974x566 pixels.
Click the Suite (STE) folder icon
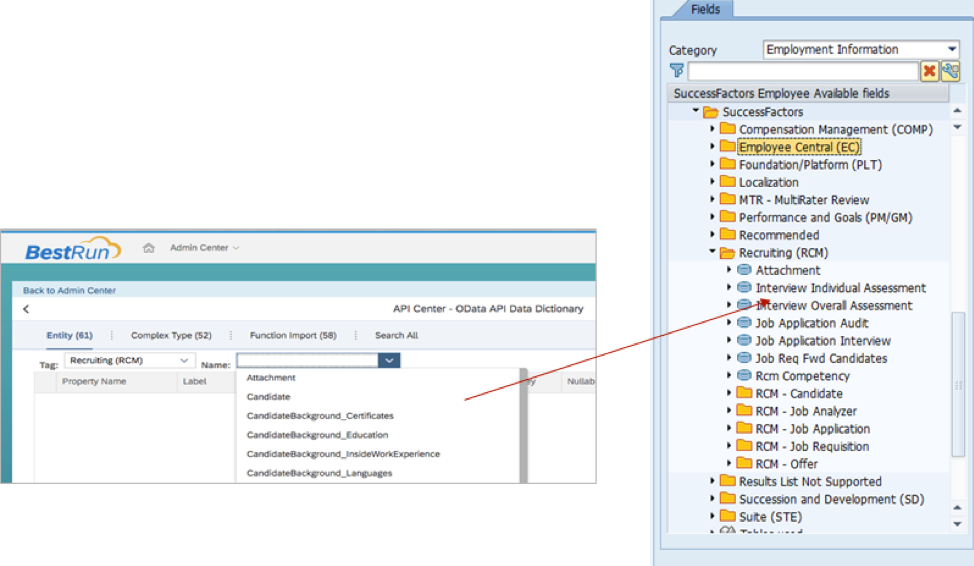tap(727, 516)
